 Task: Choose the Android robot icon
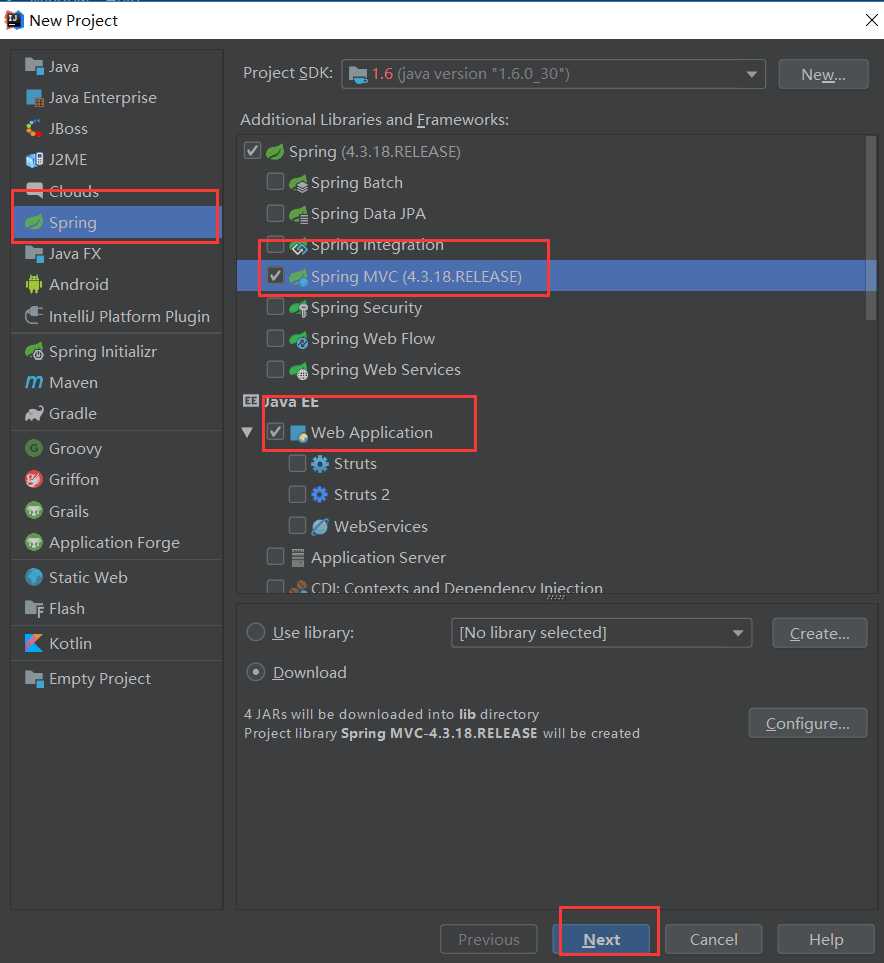[x=34, y=284]
